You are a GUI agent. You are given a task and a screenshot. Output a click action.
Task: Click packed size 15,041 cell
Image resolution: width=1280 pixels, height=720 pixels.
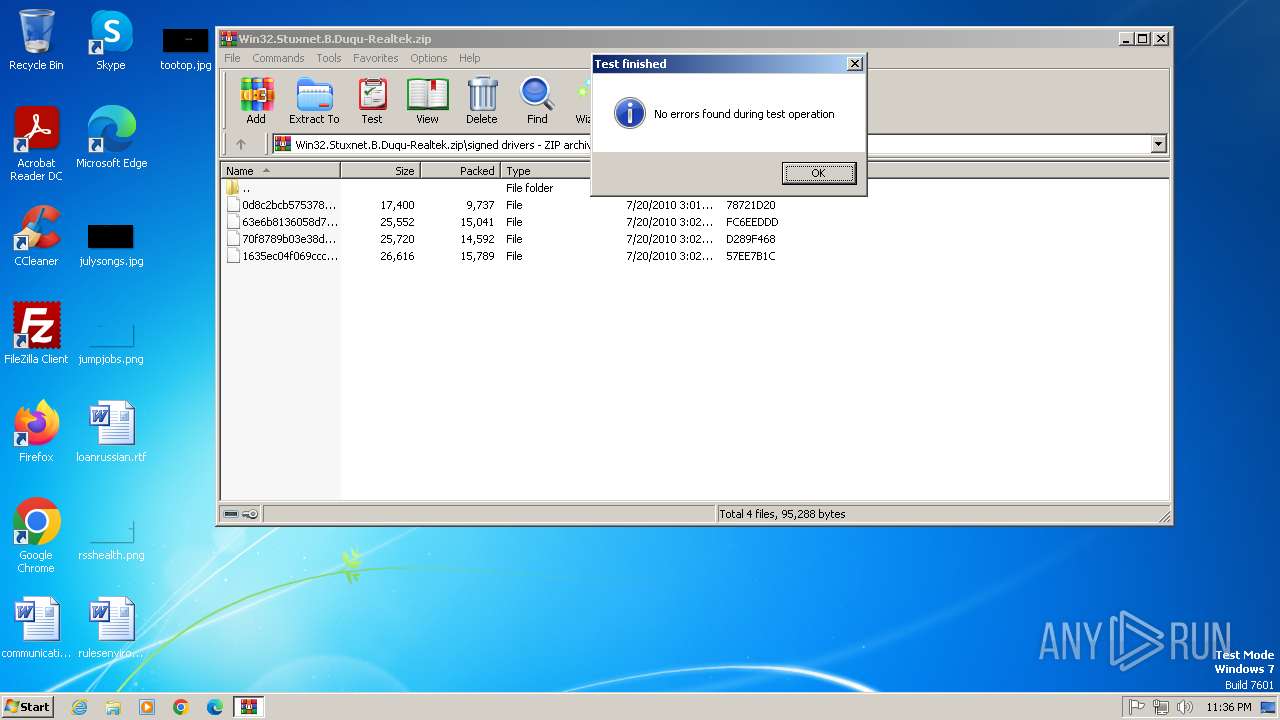[477, 222]
